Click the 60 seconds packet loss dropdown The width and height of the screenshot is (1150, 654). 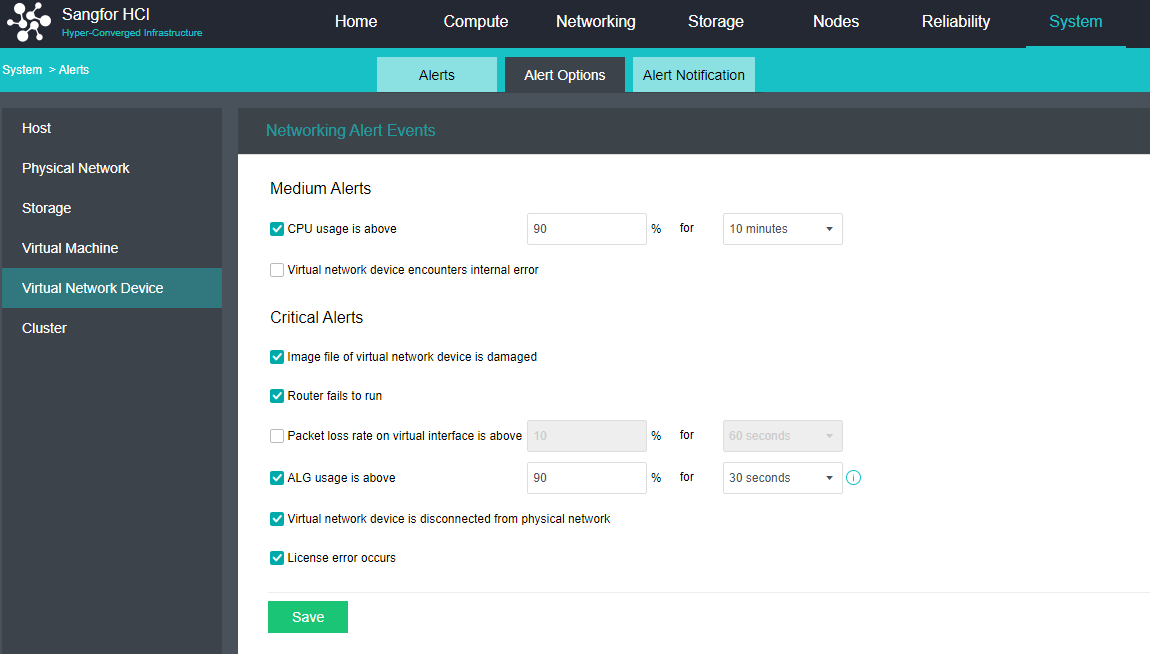point(782,436)
